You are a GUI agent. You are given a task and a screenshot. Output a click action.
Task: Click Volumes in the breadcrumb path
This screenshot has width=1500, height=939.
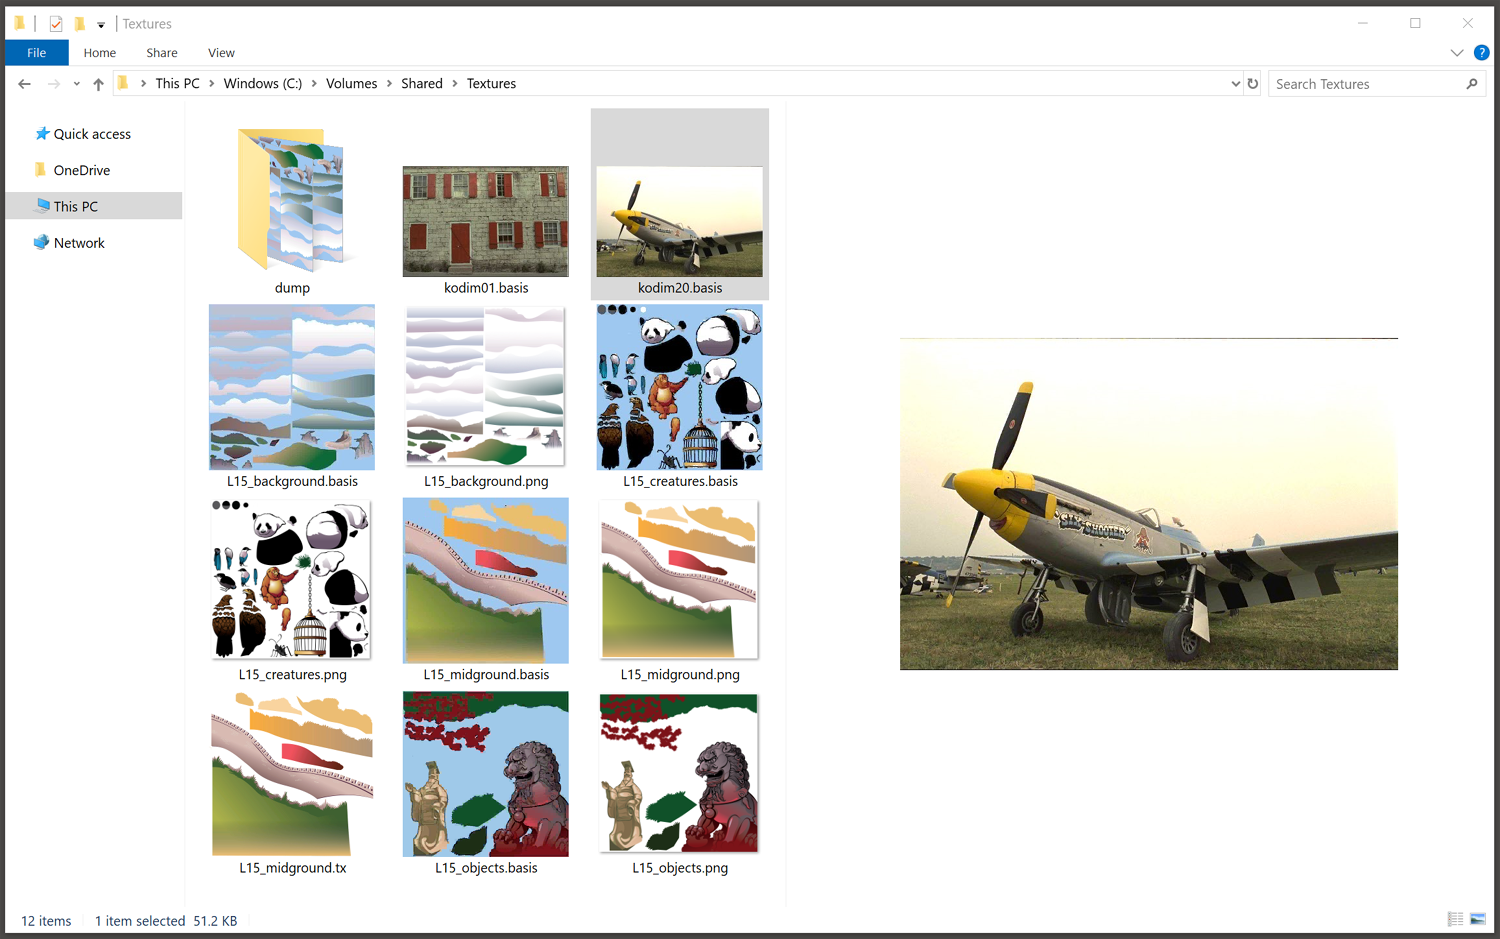point(351,84)
